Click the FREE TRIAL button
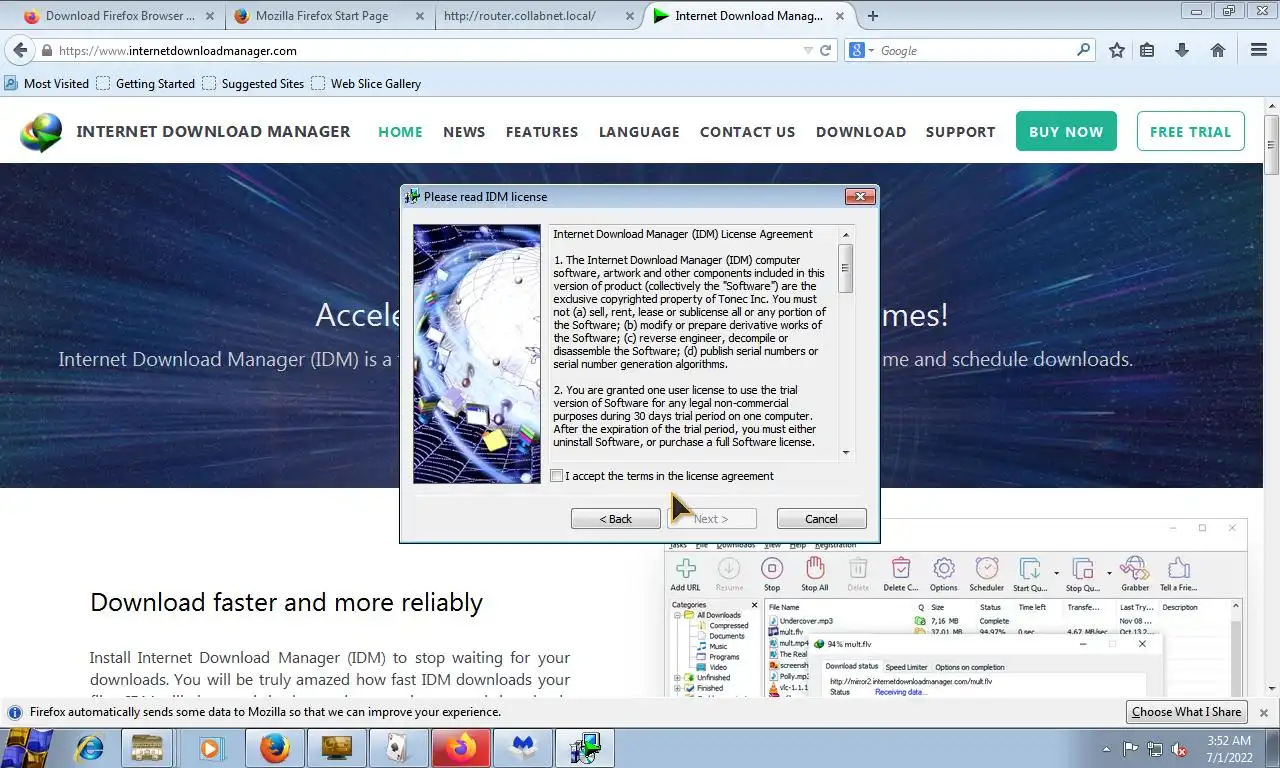 pos(1191,131)
